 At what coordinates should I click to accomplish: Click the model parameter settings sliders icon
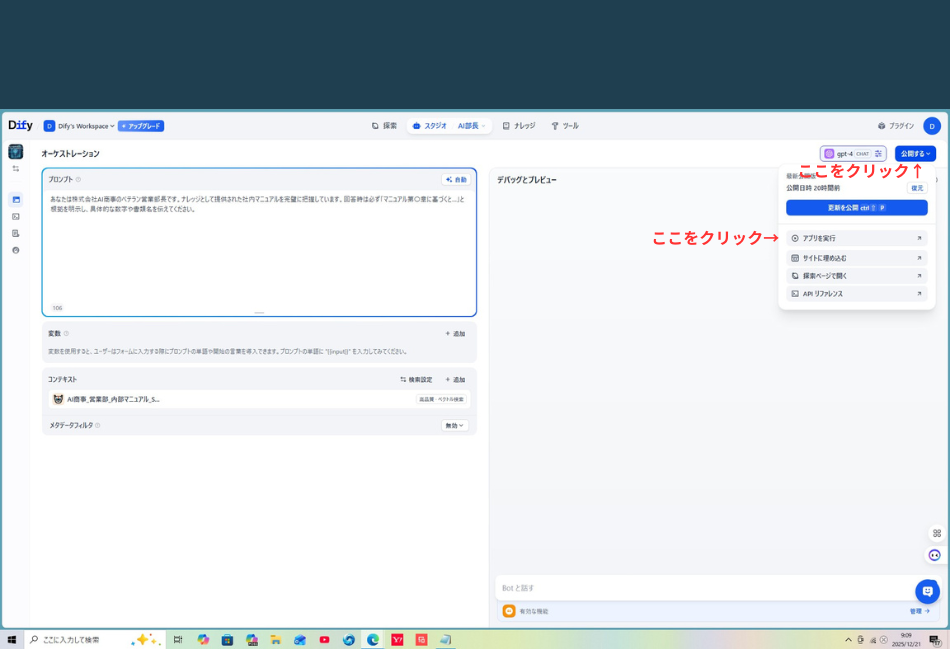coord(878,154)
